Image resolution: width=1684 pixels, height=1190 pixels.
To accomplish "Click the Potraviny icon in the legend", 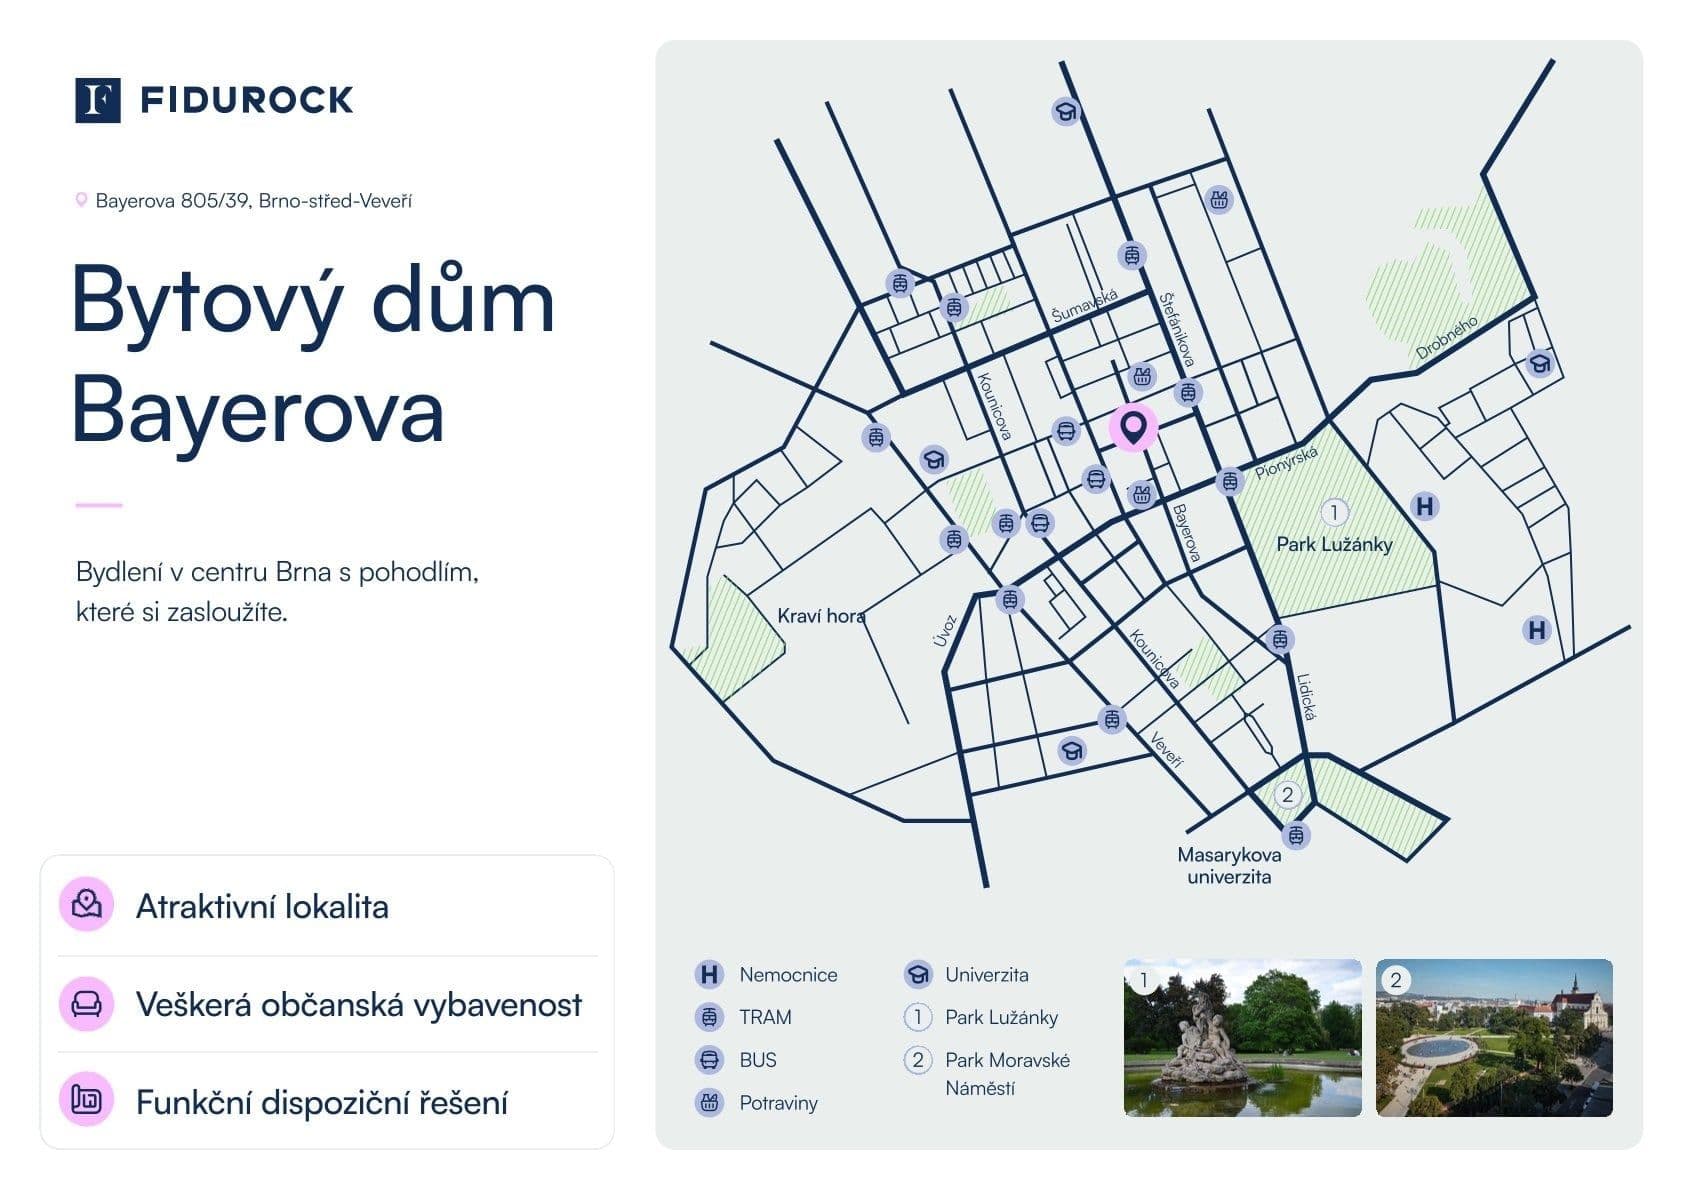I will (x=709, y=1103).
